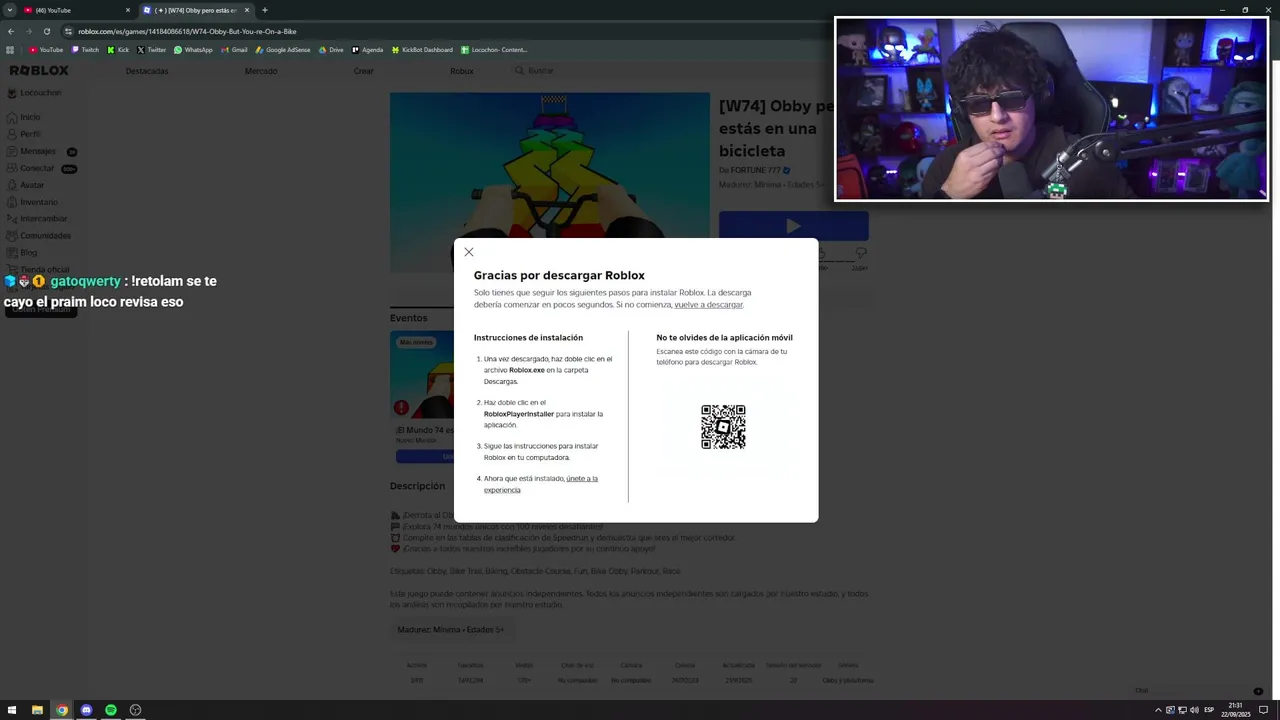
Task: Go forward in browser history
Action: point(28,31)
